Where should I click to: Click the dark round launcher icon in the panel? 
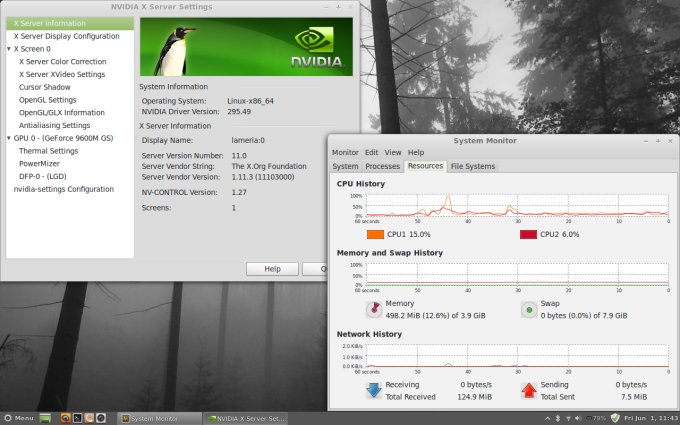coord(101,418)
